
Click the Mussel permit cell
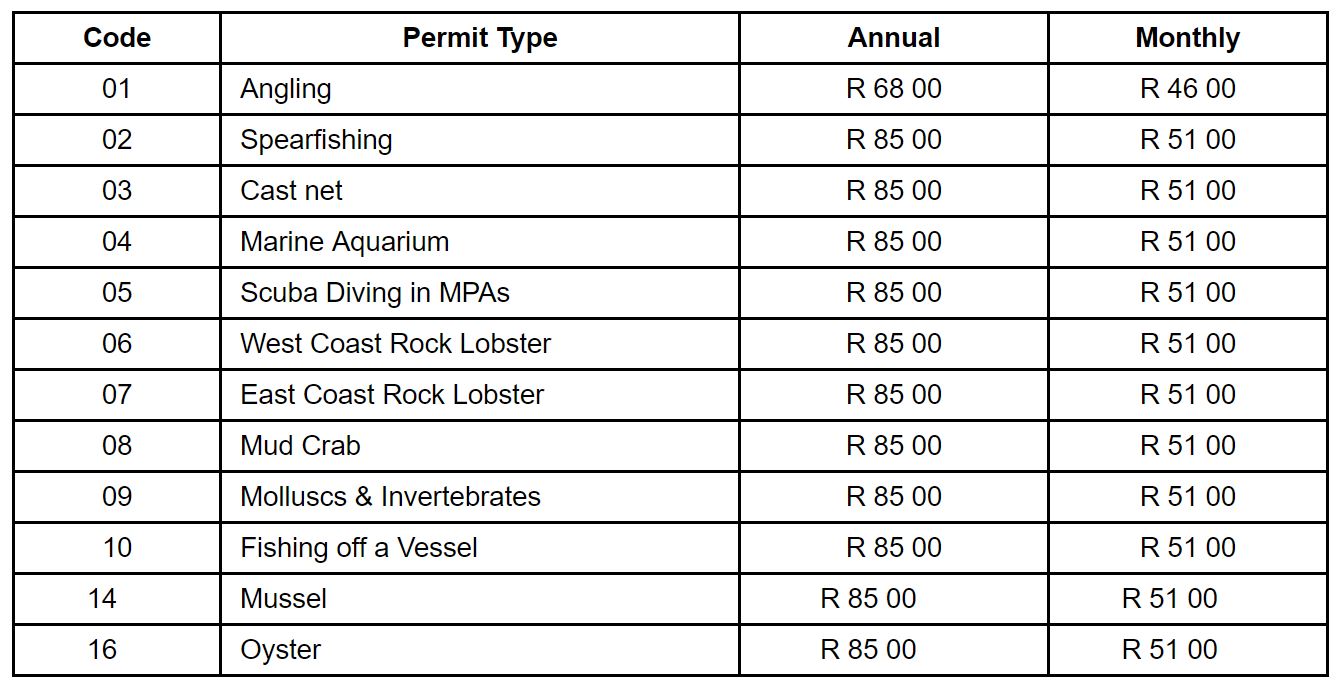(x=283, y=599)
